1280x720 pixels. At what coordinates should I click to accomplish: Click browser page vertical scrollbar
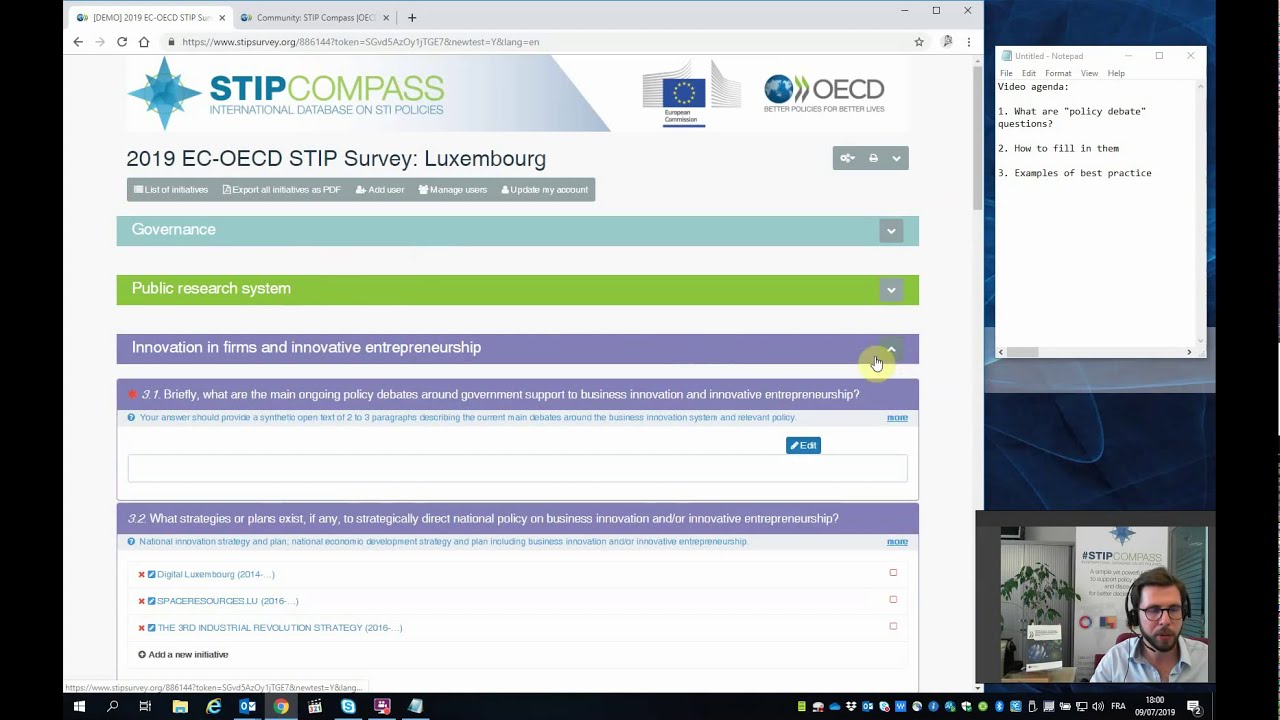click(x=978, y=140)
